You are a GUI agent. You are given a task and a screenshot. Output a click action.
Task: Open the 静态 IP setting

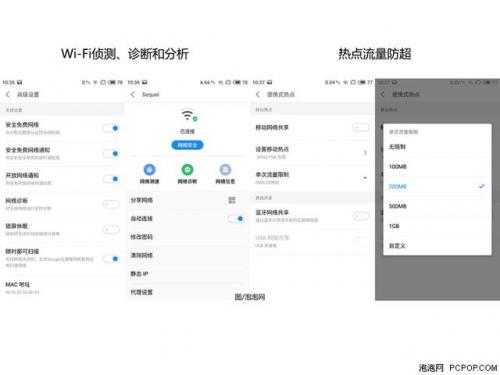(187, 274)
